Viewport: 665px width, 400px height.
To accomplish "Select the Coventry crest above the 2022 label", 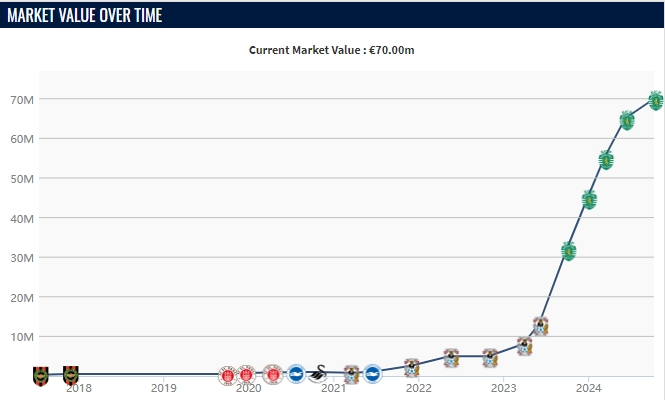I will [x=411, y=366].
